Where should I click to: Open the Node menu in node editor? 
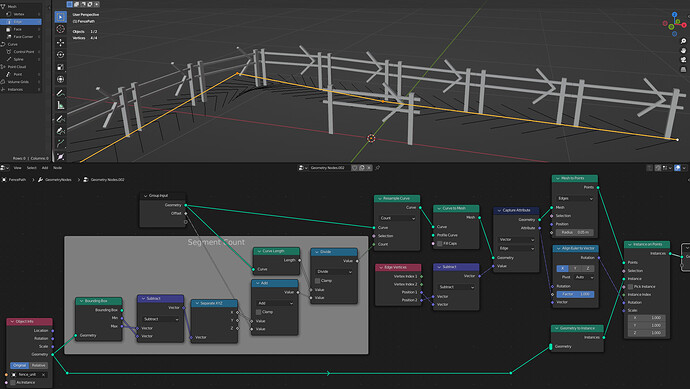58,168
